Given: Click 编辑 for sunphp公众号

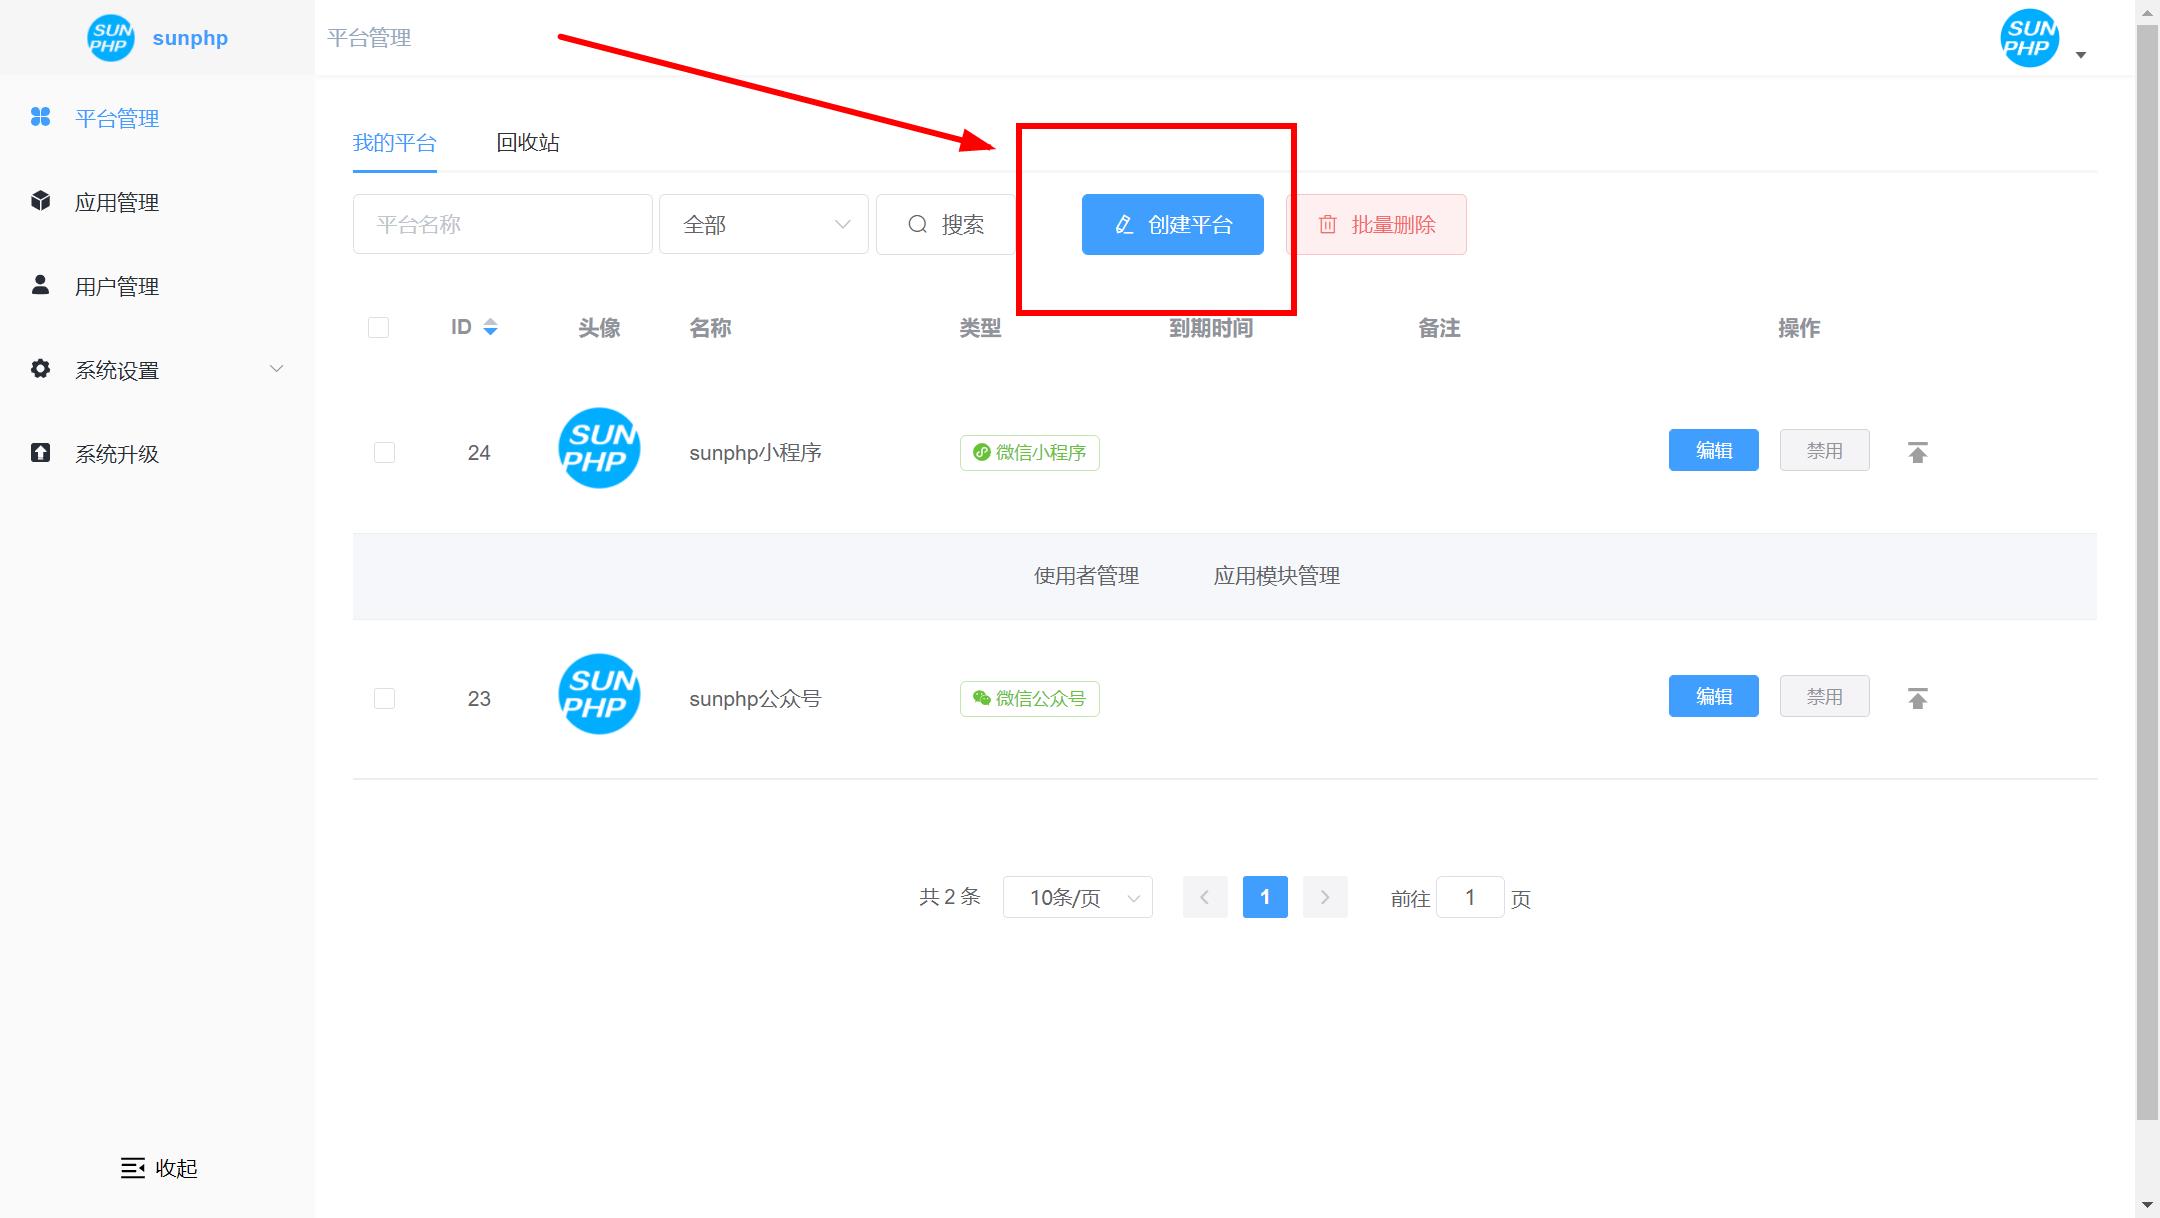Looking at the screenshot, I should pos(1713,696).
